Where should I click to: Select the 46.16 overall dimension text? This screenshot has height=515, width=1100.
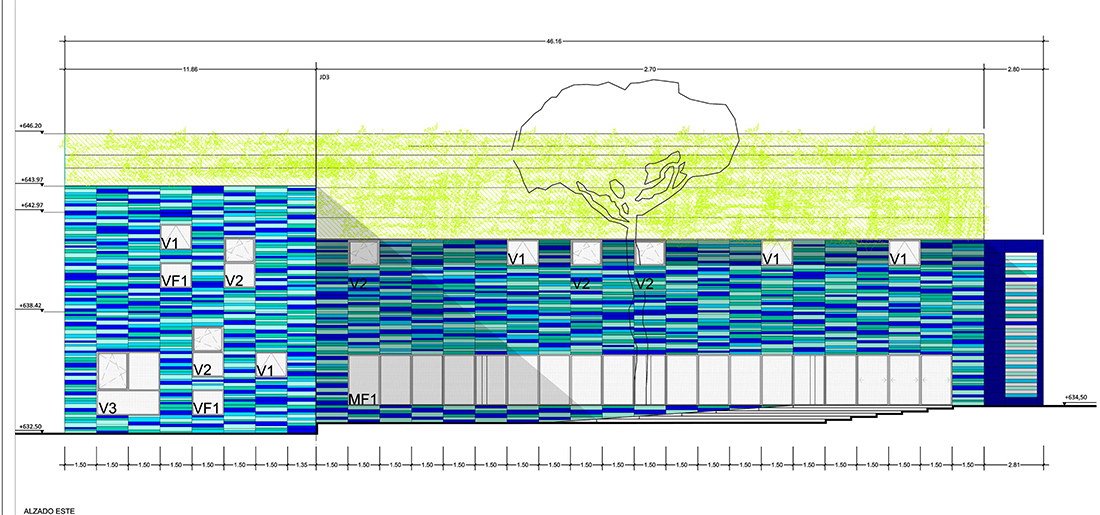click(x=553, y=43)
